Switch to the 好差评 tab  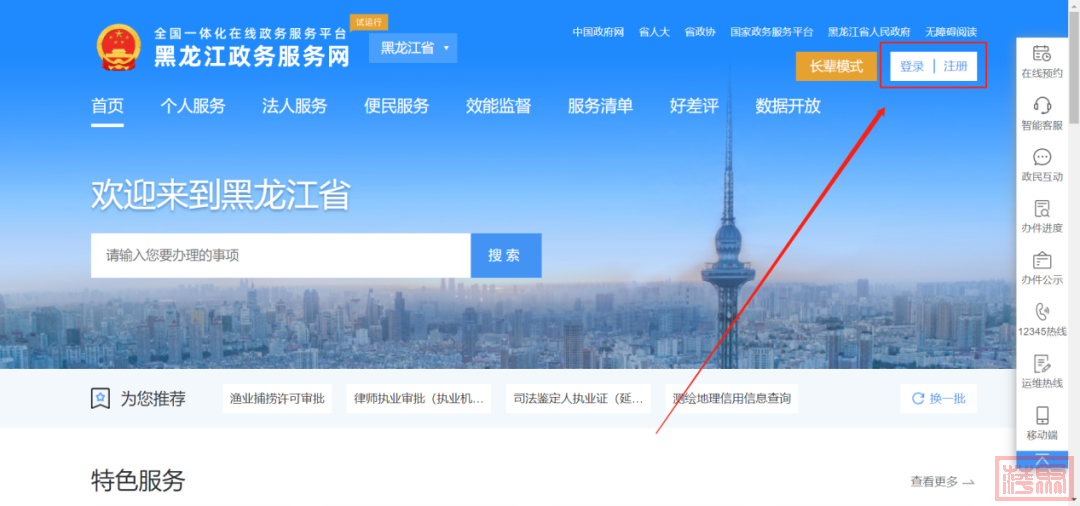(x=694, y=106)
